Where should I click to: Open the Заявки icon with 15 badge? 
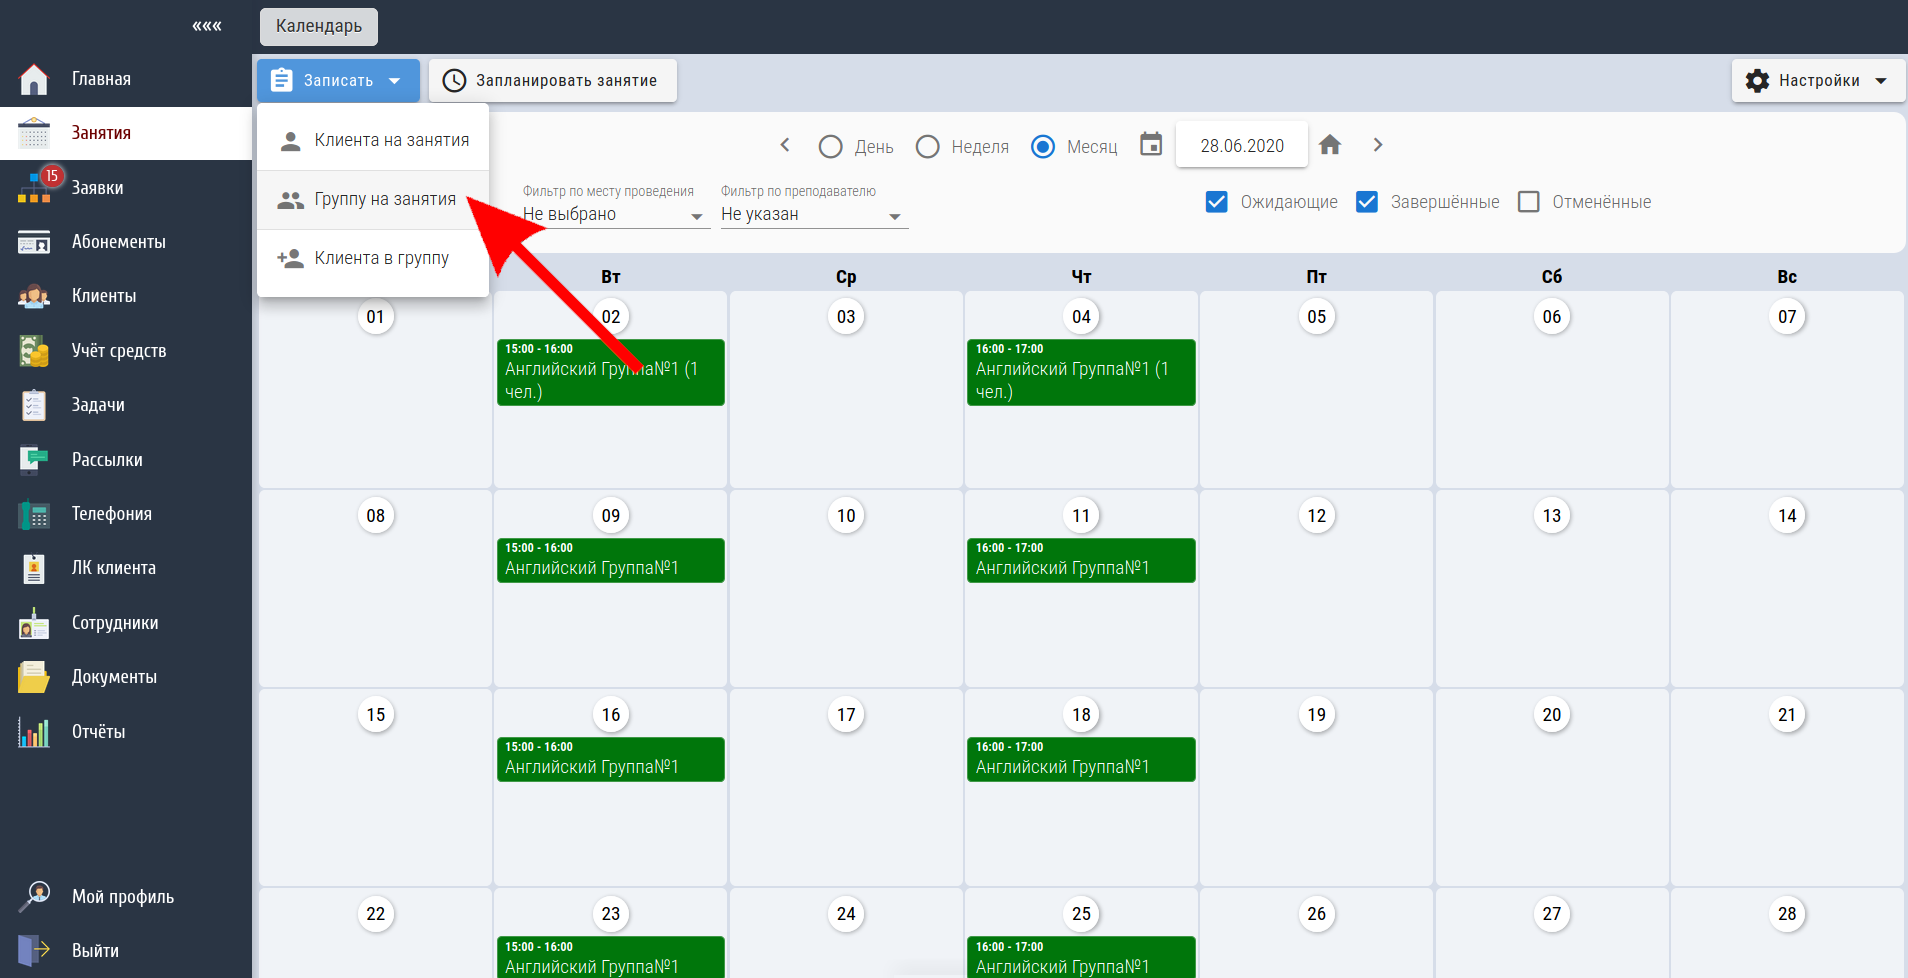pos(34,187)
